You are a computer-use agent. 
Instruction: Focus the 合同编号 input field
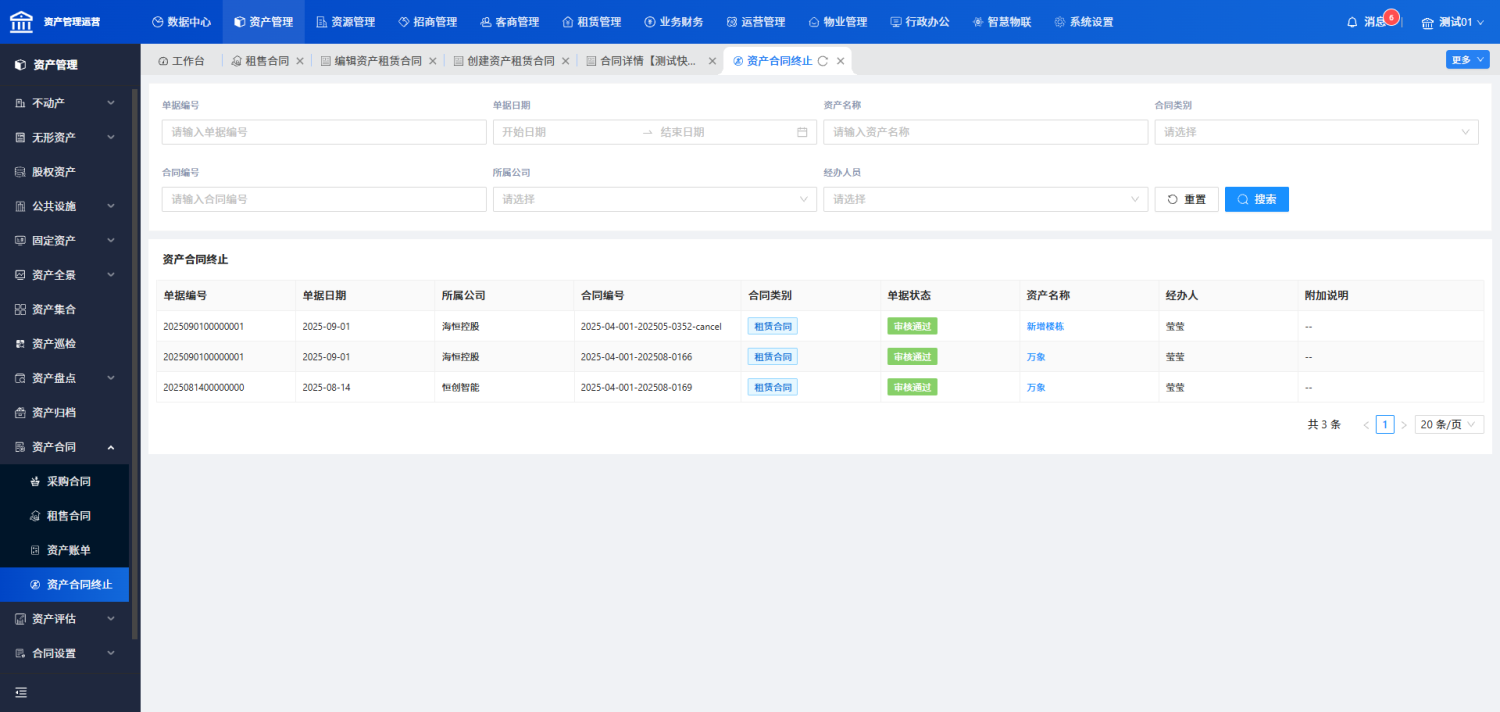pos(324,199)
